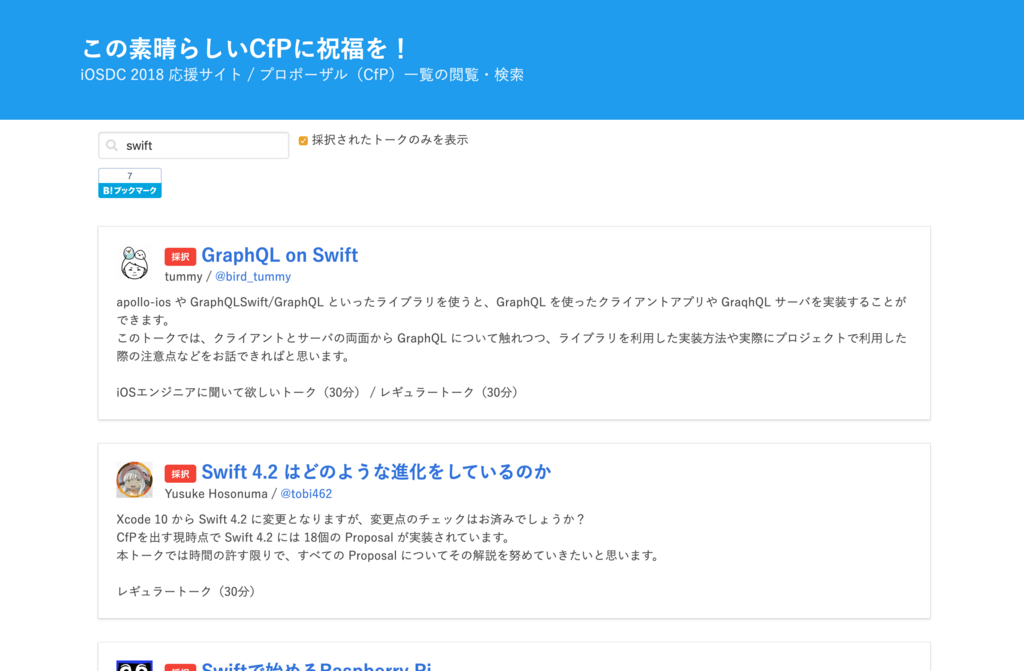1024x671 pixels.
Task: Uncheck the 採択されたトークのみを表示 checkbox
Action: [x=303, y=140]
